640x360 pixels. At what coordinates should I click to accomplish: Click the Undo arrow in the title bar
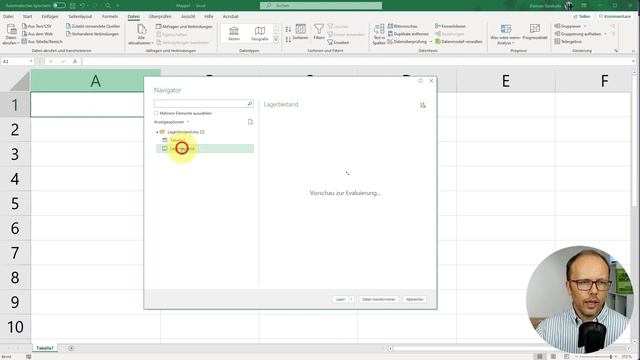(82, 5)
